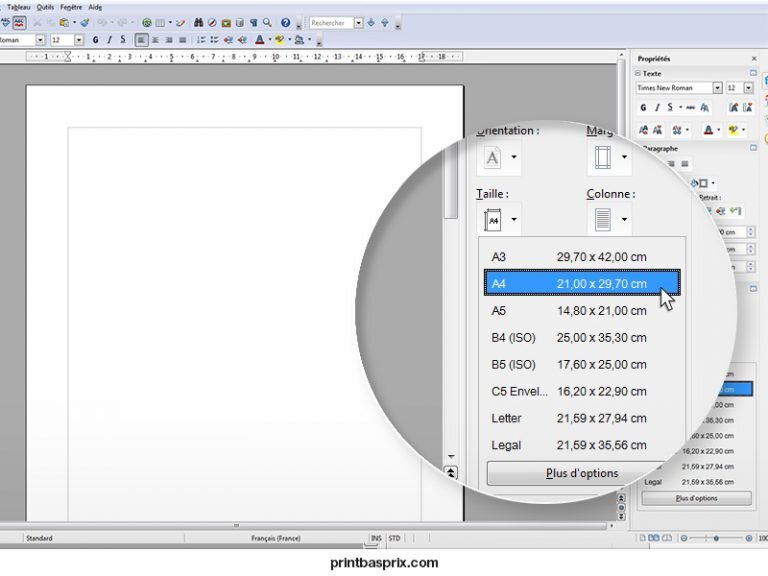Click Find Next down arrow
The image size is (768, 576).
pos(371,23)
